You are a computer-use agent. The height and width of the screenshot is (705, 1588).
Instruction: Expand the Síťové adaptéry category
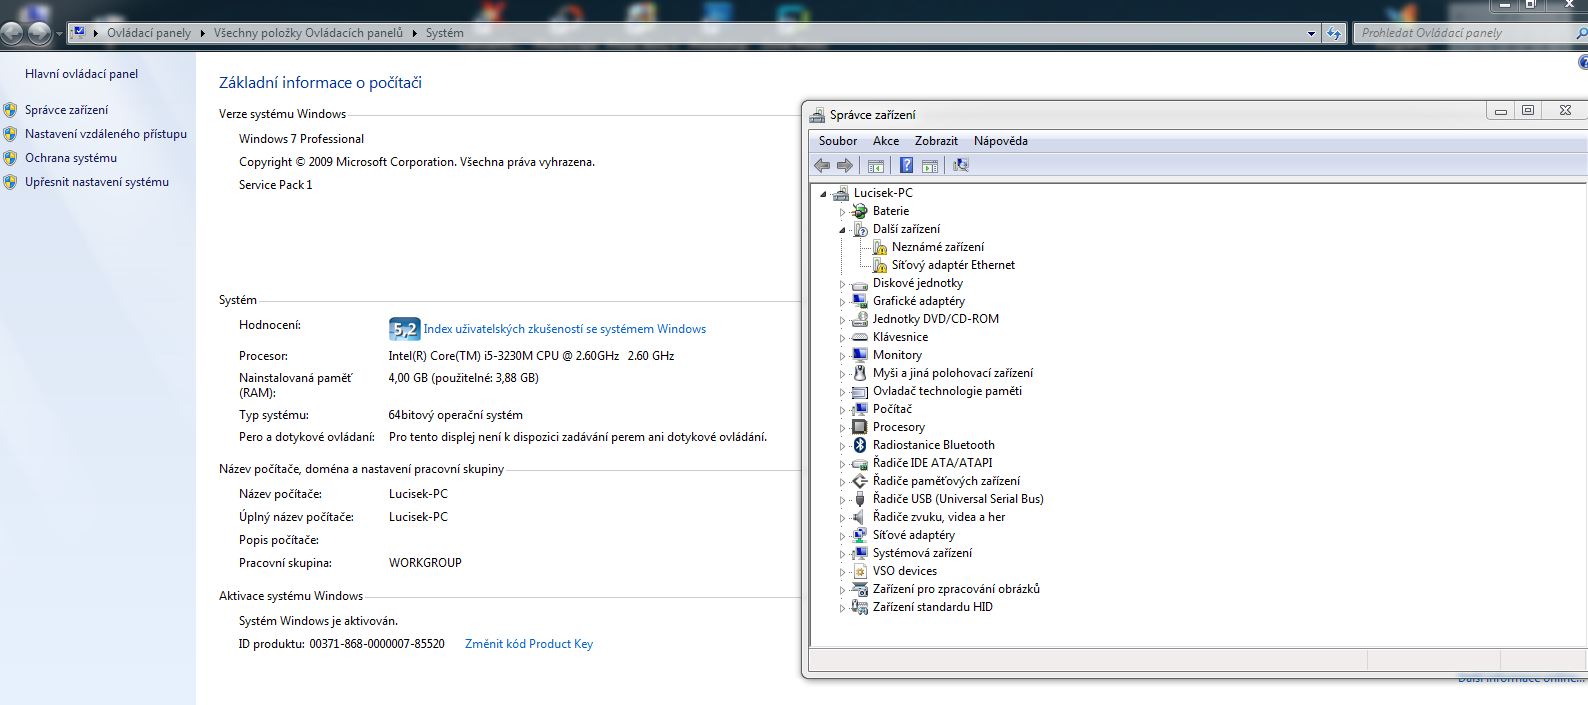tap(842, 536)
